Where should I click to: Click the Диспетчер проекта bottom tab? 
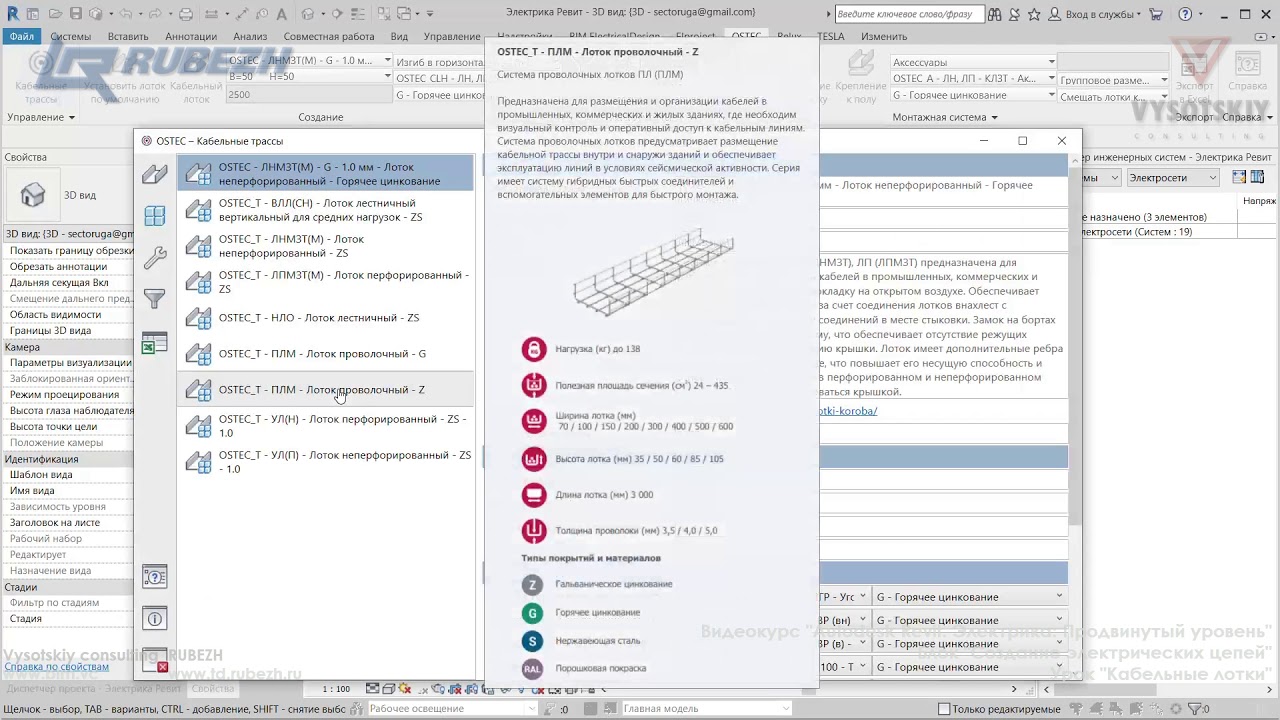coord(94,689)
